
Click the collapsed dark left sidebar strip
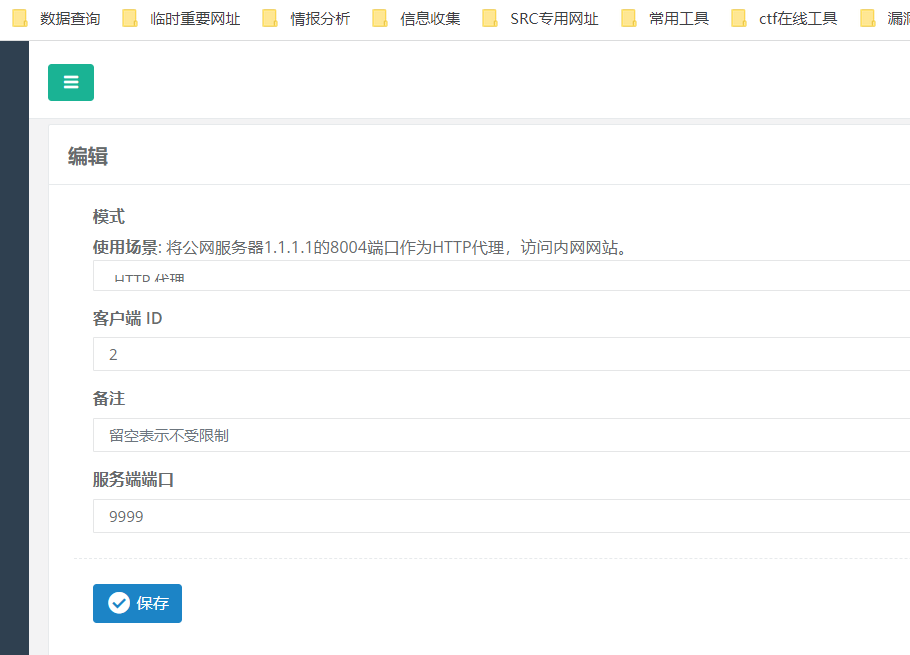point(14,350)
